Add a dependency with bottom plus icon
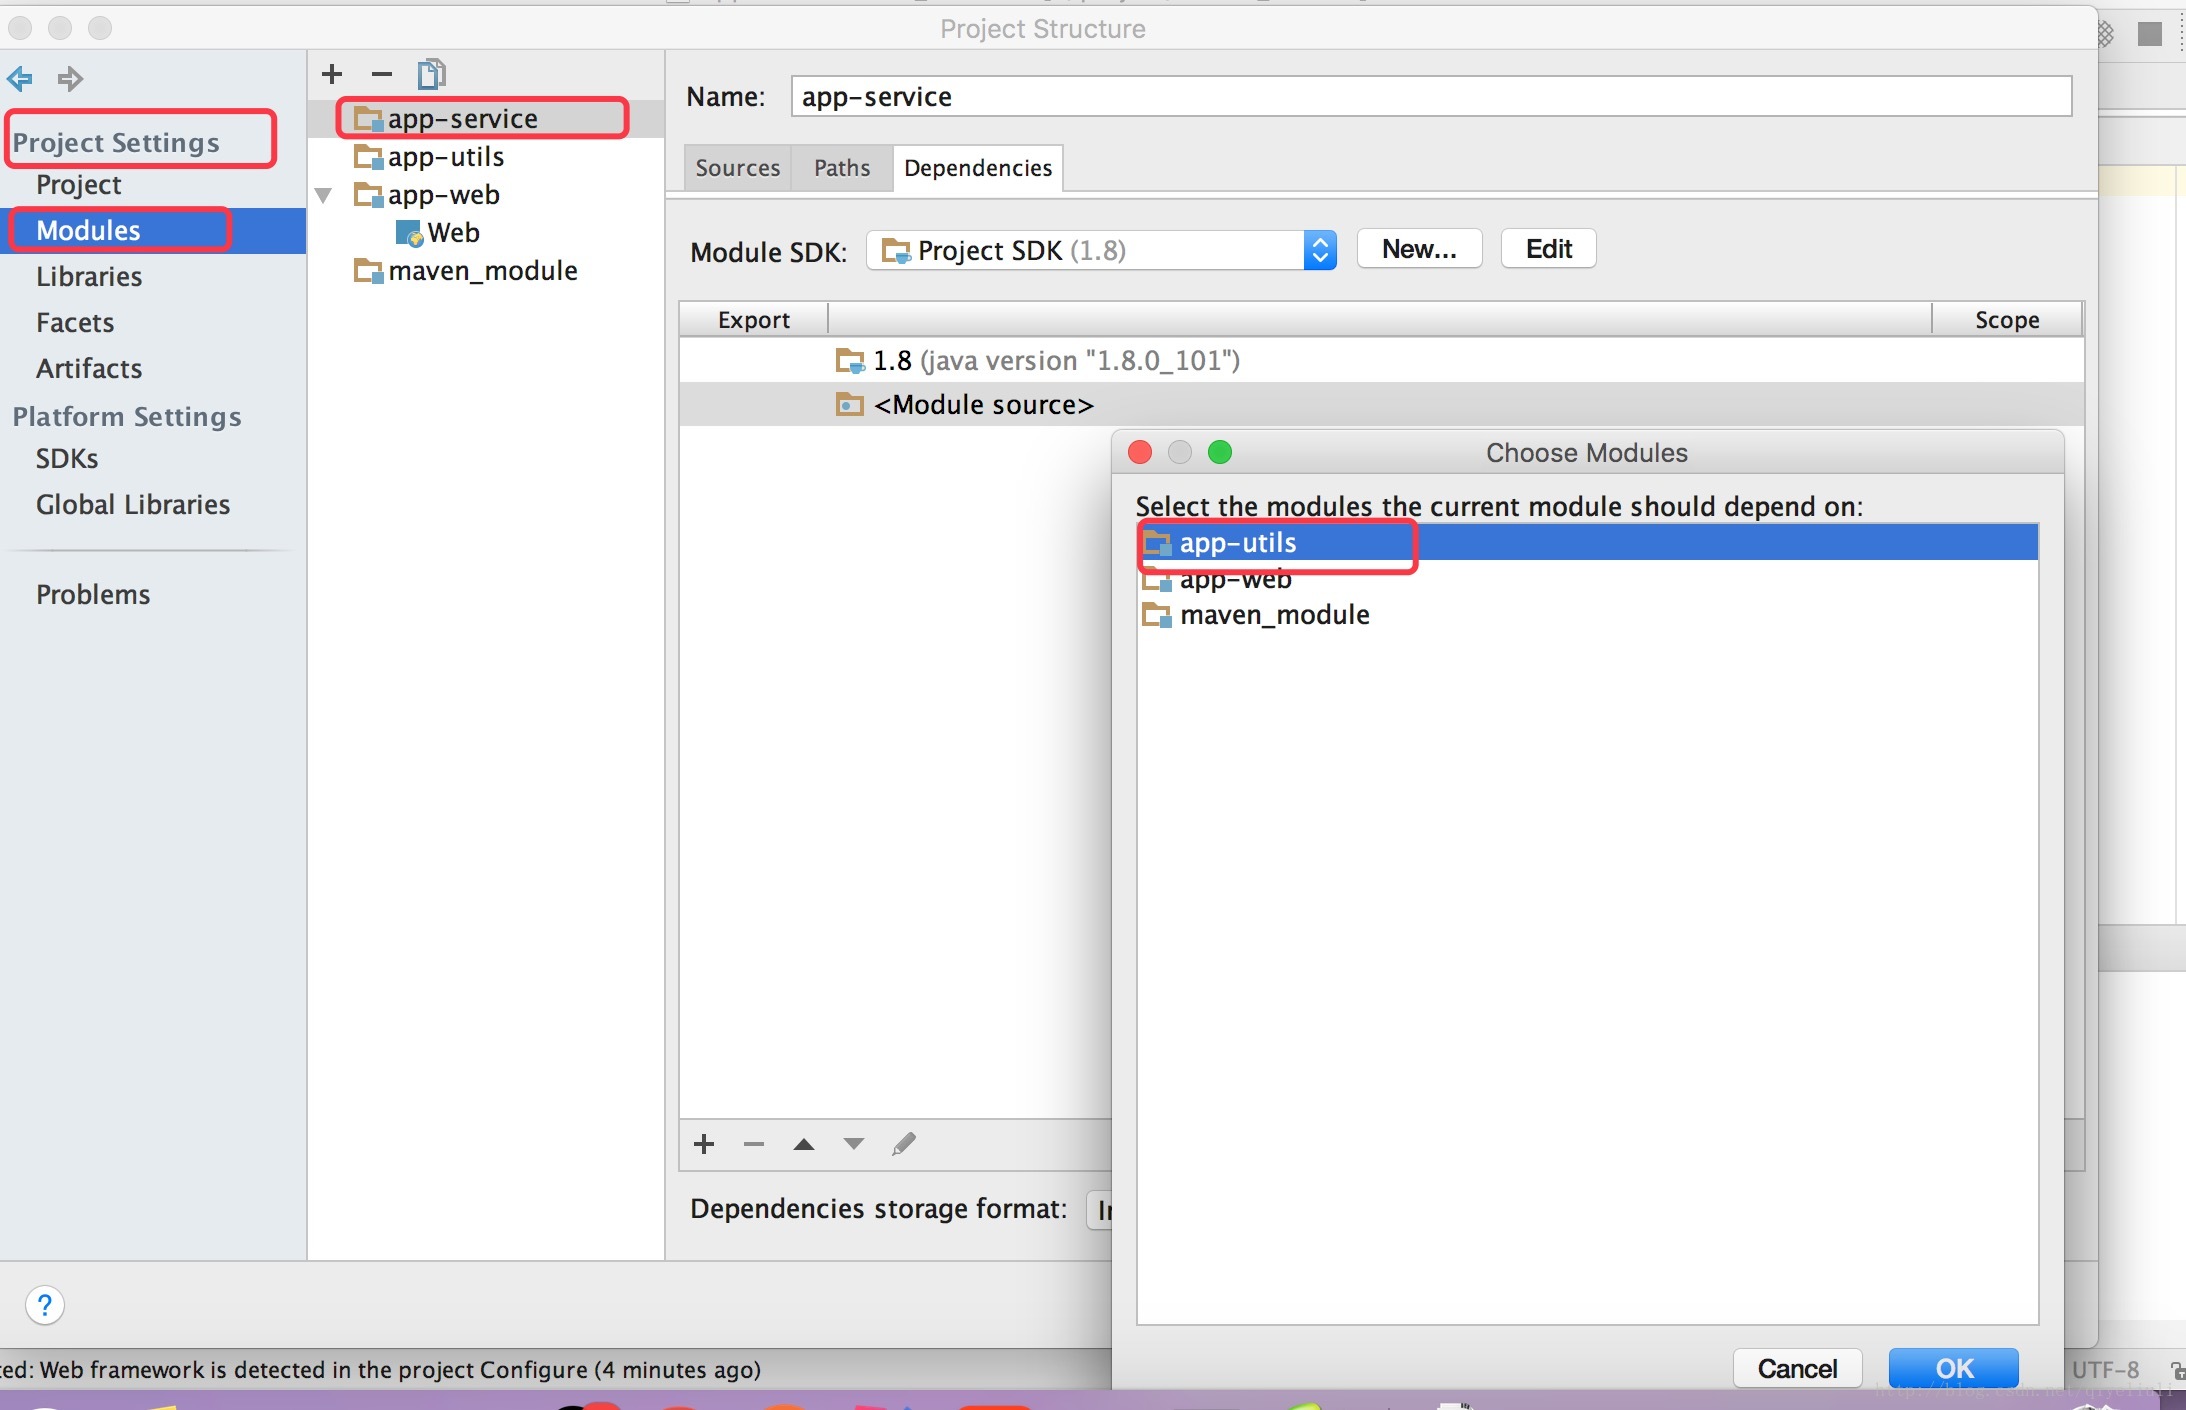 coord(704,1144)
